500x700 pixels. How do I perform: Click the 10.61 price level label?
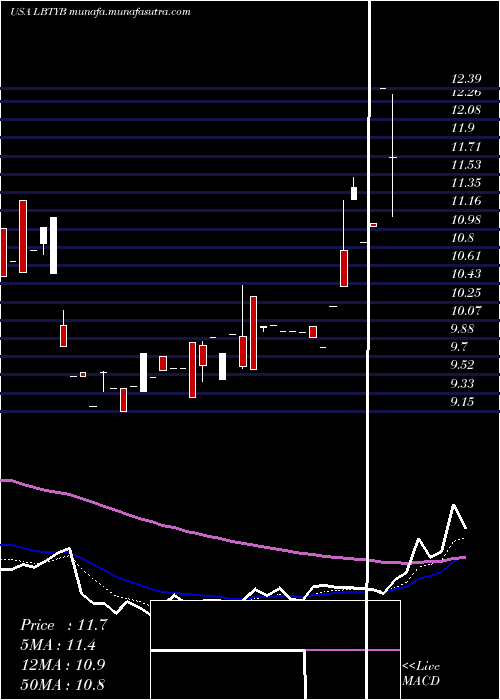click(x=466, y=256)
